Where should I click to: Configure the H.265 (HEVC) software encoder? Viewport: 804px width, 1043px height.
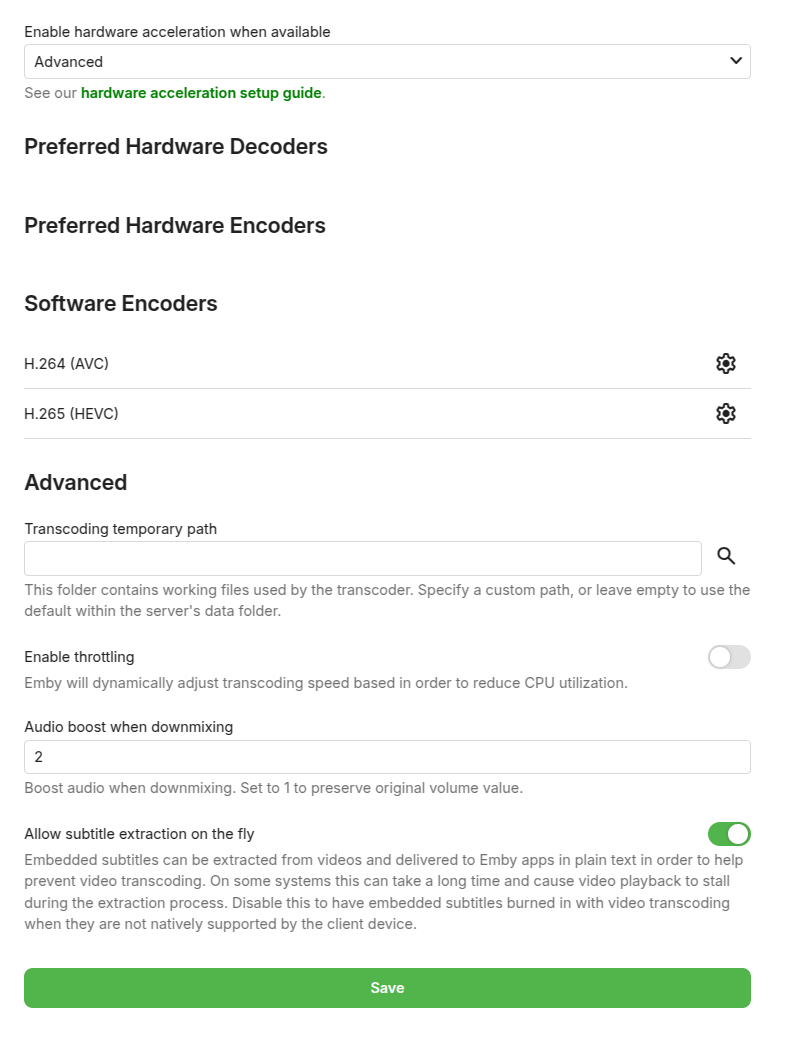click(x=725, y=413)
